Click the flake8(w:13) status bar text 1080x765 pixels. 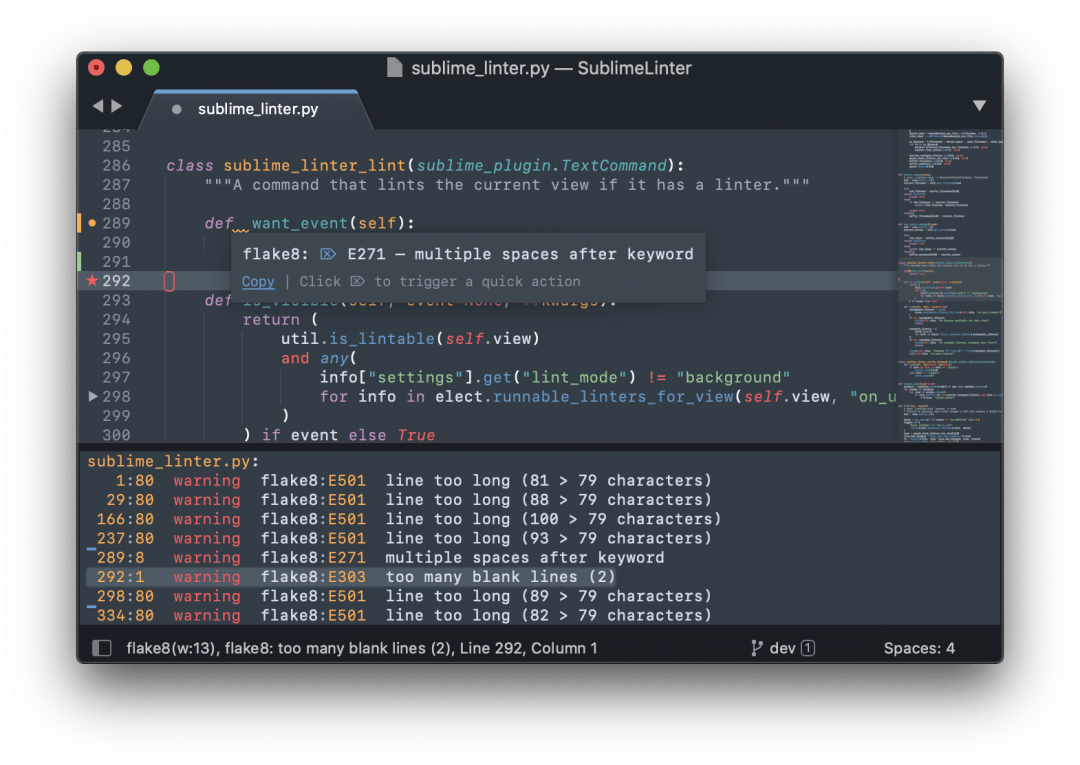170,648
